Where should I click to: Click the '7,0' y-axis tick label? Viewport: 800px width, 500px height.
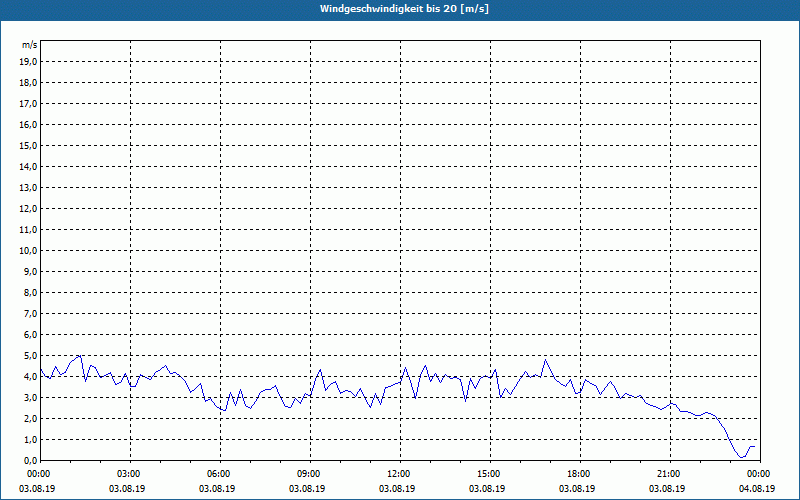point(30,313)
